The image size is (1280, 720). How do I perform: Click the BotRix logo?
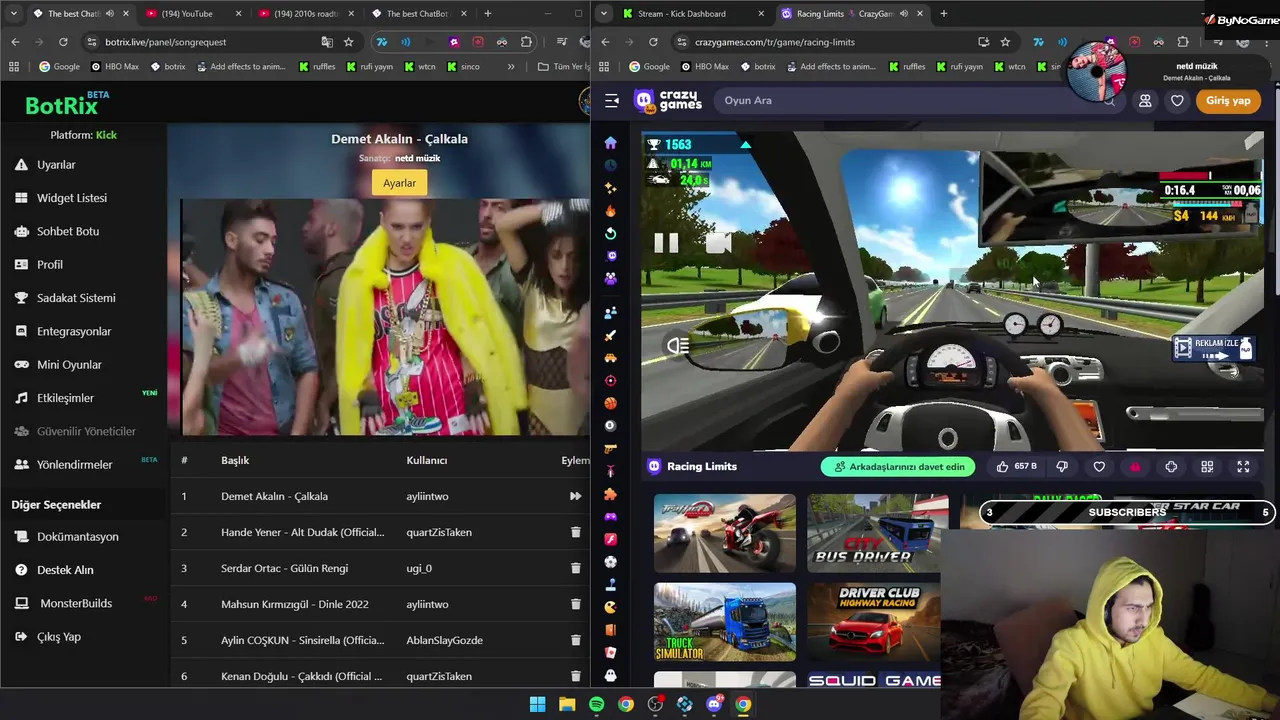[66, 105]
